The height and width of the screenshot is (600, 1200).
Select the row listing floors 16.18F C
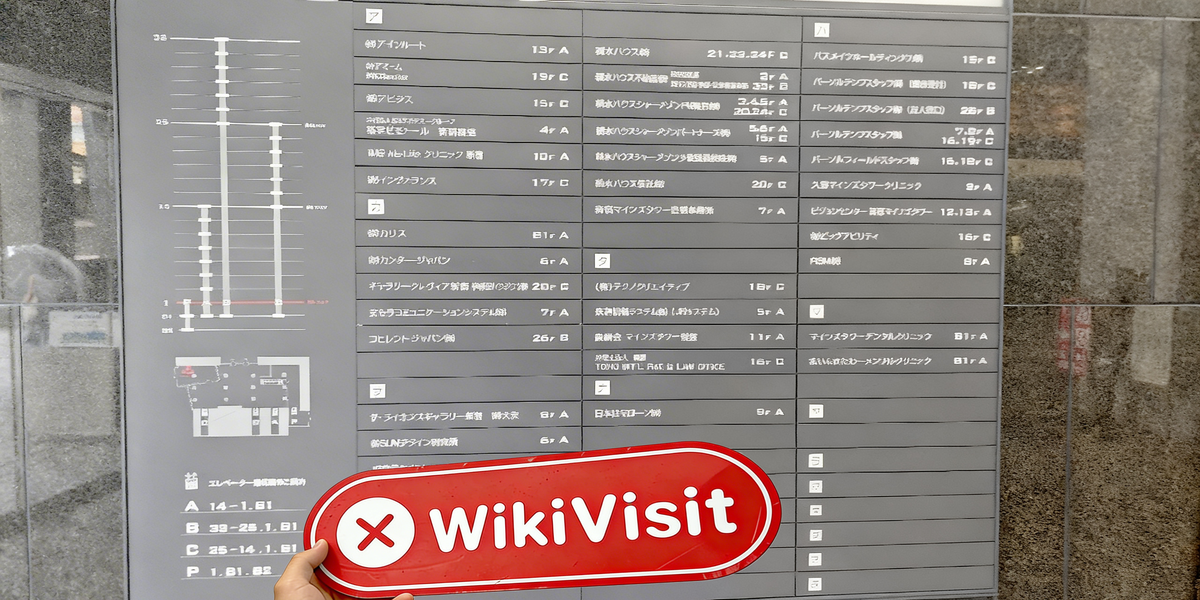coord(902,160)
